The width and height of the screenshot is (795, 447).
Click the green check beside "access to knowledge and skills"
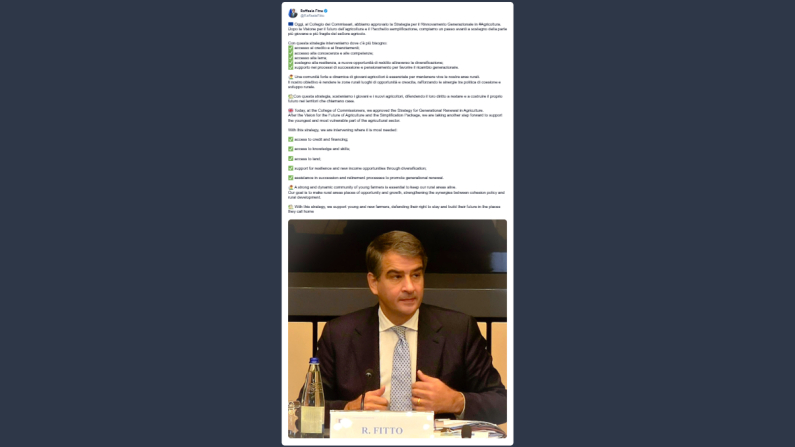click(291, 149)
